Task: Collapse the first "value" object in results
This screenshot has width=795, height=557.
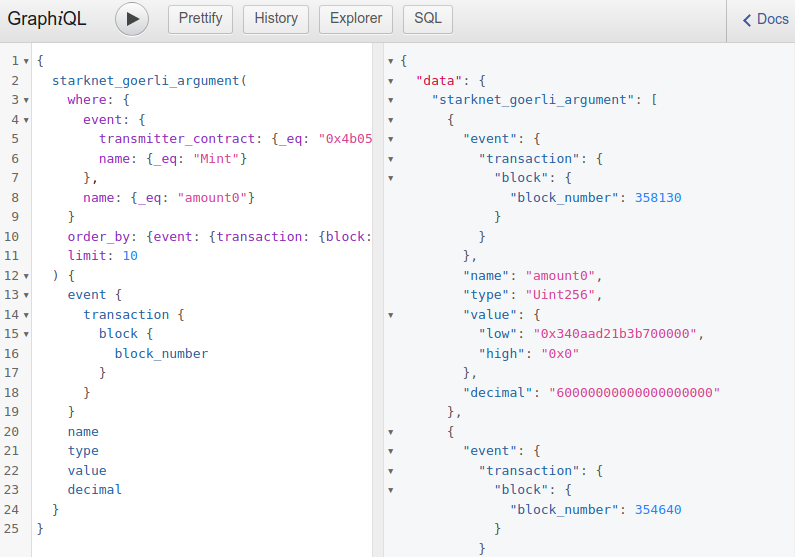Action: [x=390, y=315]
